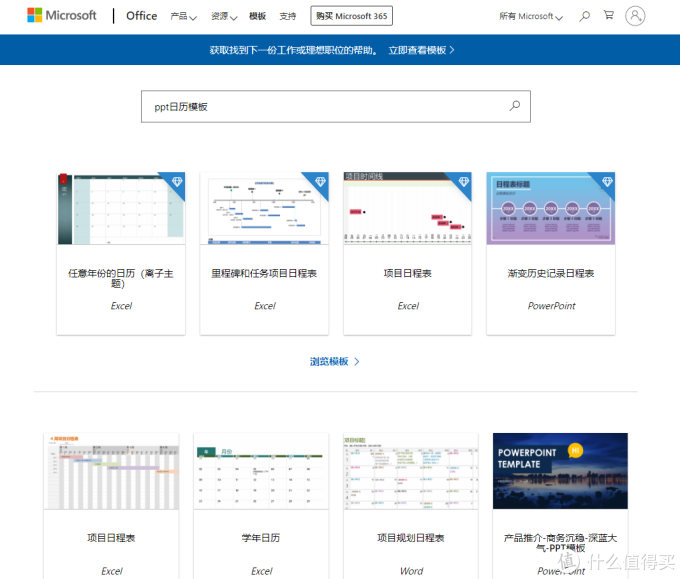Expand the 资源 dropdown menu
Image resolution: width=680 pixels, height=579 pixels.
tap(224, 16)
